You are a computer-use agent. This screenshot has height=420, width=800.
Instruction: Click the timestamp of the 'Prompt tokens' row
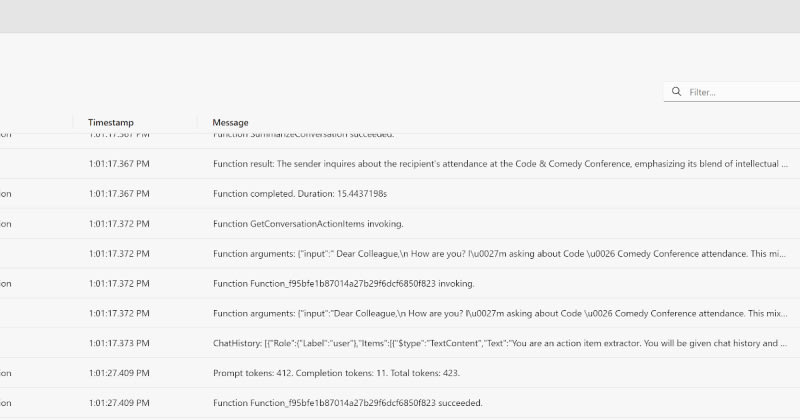(119, 373)
